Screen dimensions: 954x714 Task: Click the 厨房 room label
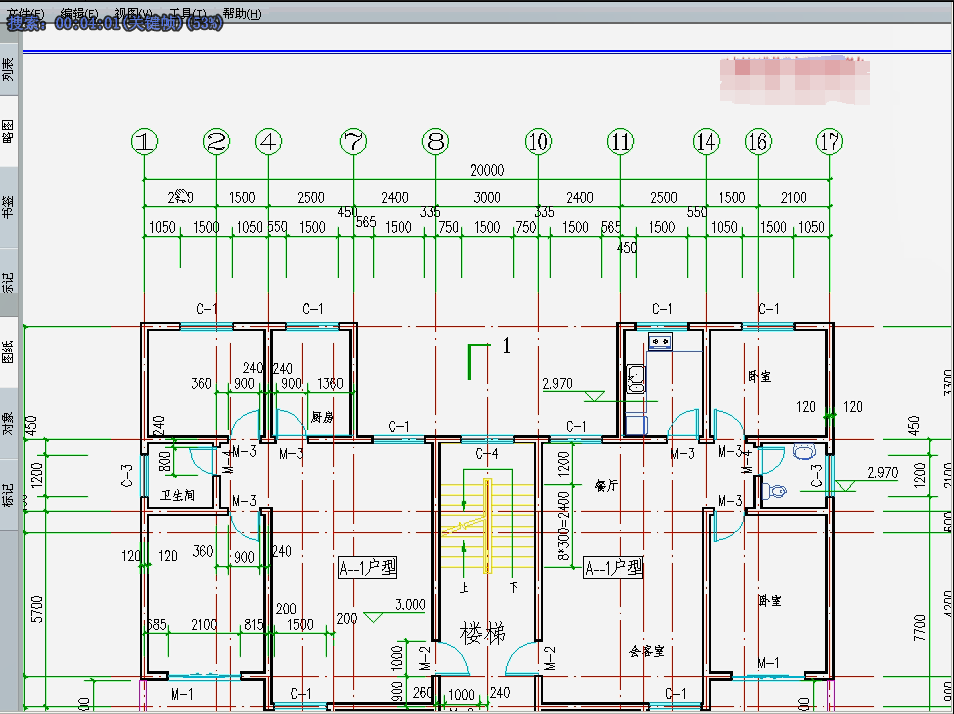point(322,417)
